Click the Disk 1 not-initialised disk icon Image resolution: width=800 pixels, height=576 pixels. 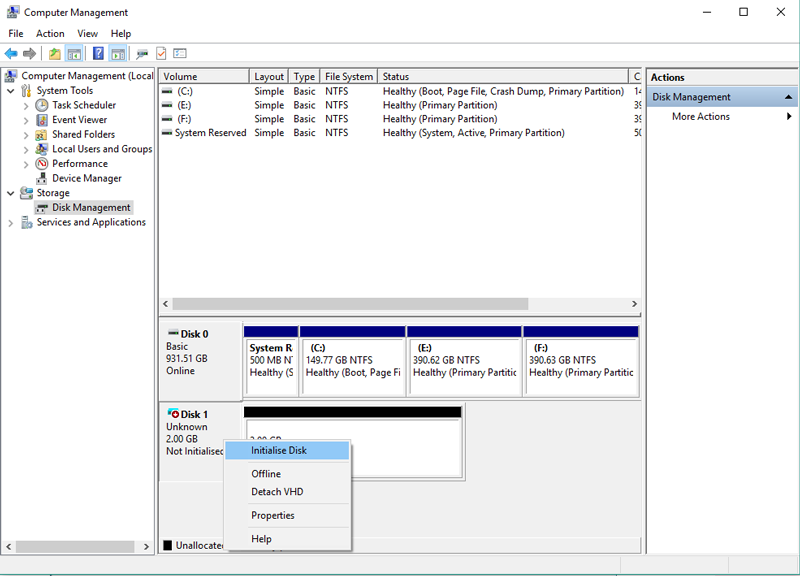(173, 413)
